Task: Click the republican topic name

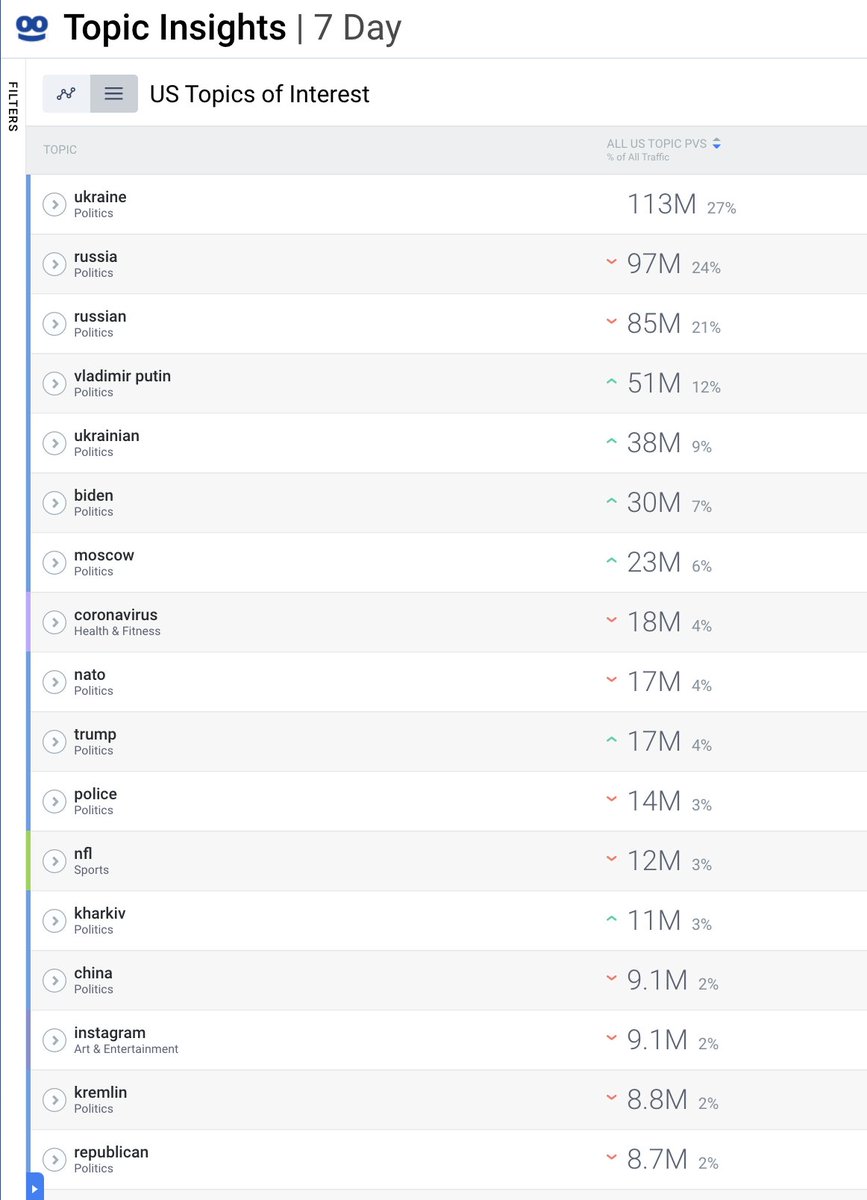Action: tap(111, 1152)
